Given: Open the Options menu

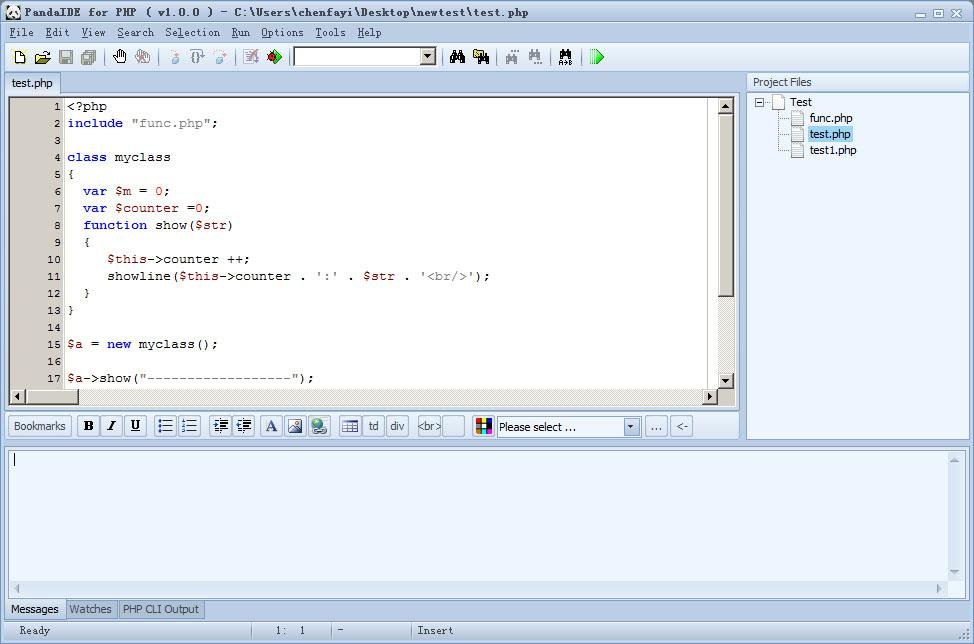Looking at the screenshot, I should pyautogui.click(x=281, y=32).
